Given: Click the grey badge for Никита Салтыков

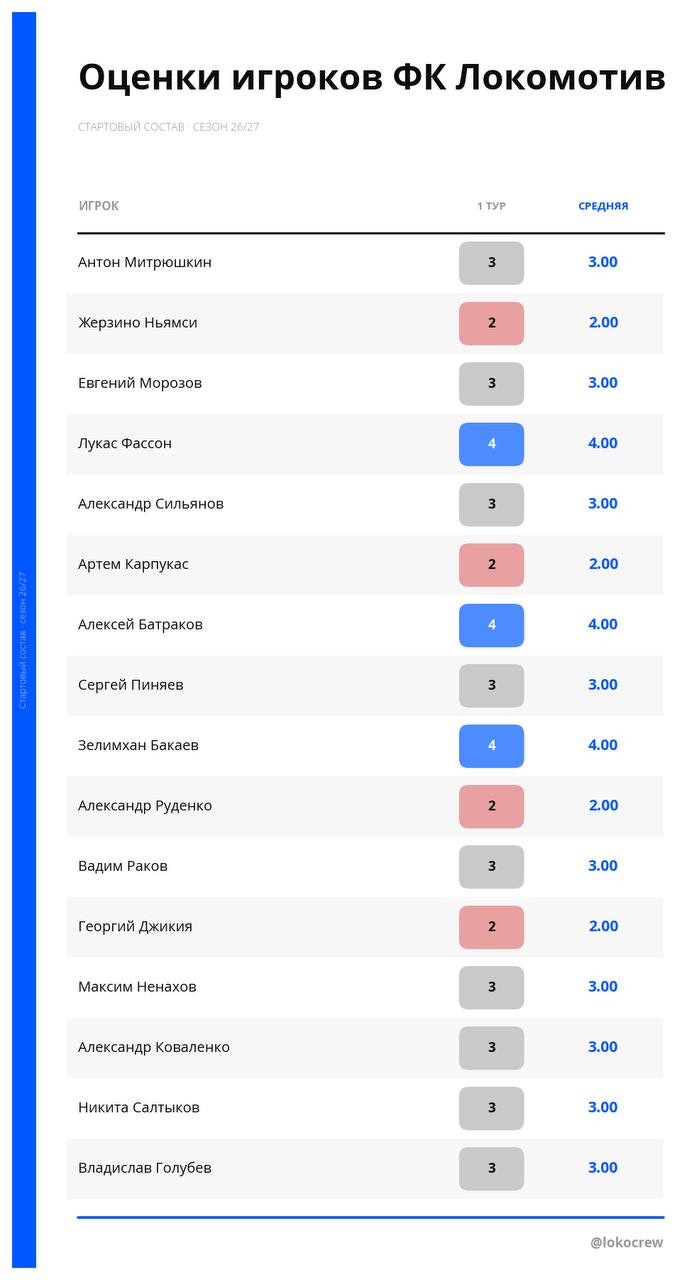Looking at the screenshot, I should tap(491, 1108).
